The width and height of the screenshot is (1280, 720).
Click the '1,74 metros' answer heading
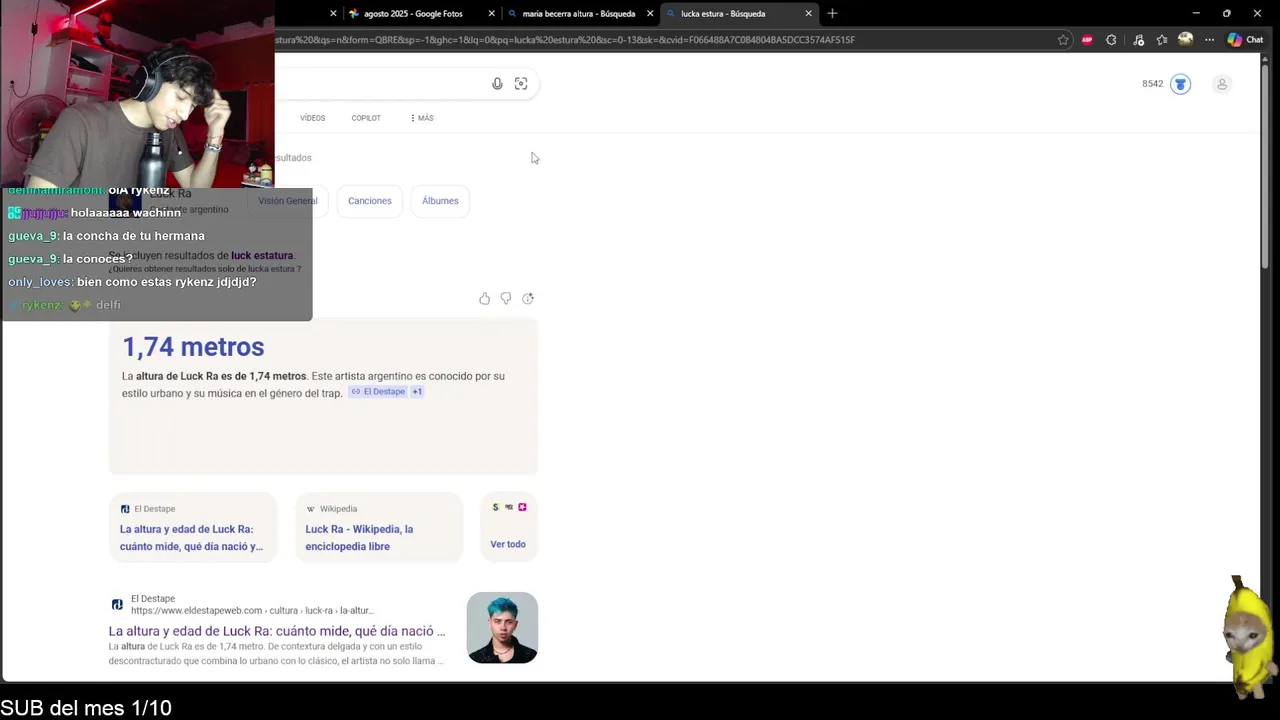coord(193,347)
